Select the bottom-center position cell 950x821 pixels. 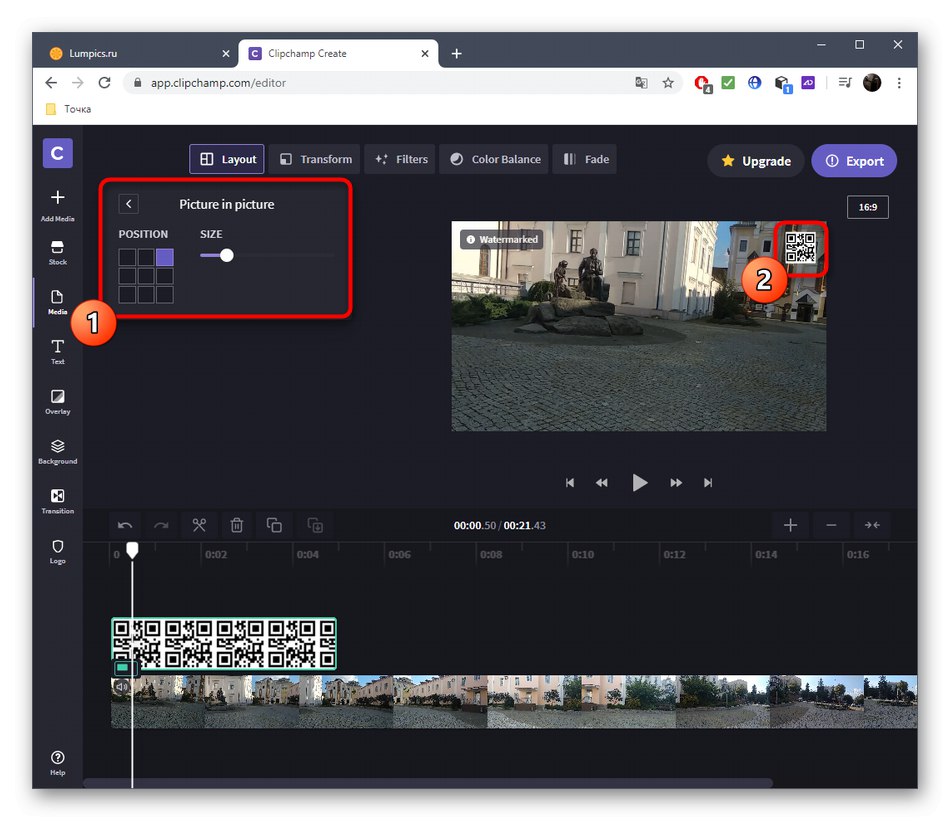146,294
